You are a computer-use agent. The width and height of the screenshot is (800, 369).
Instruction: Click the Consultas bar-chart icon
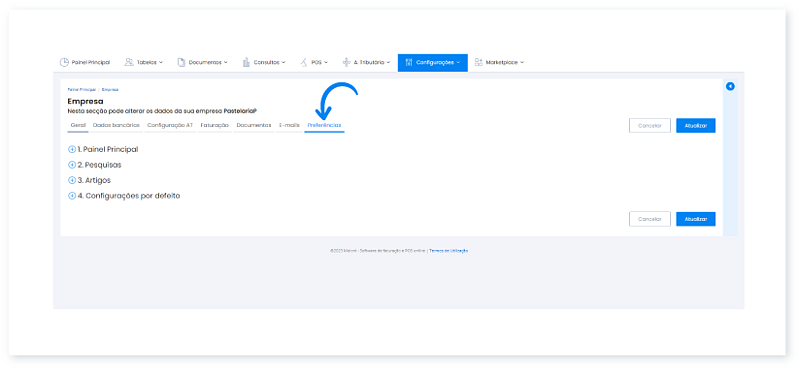click(246, 62)
